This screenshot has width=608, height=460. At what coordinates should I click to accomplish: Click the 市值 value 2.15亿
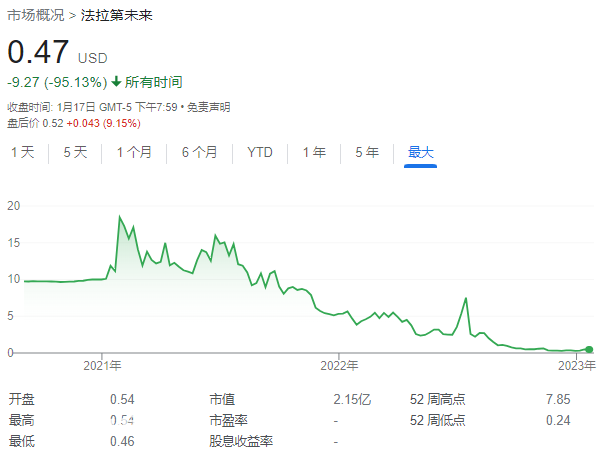pos(352,399)
